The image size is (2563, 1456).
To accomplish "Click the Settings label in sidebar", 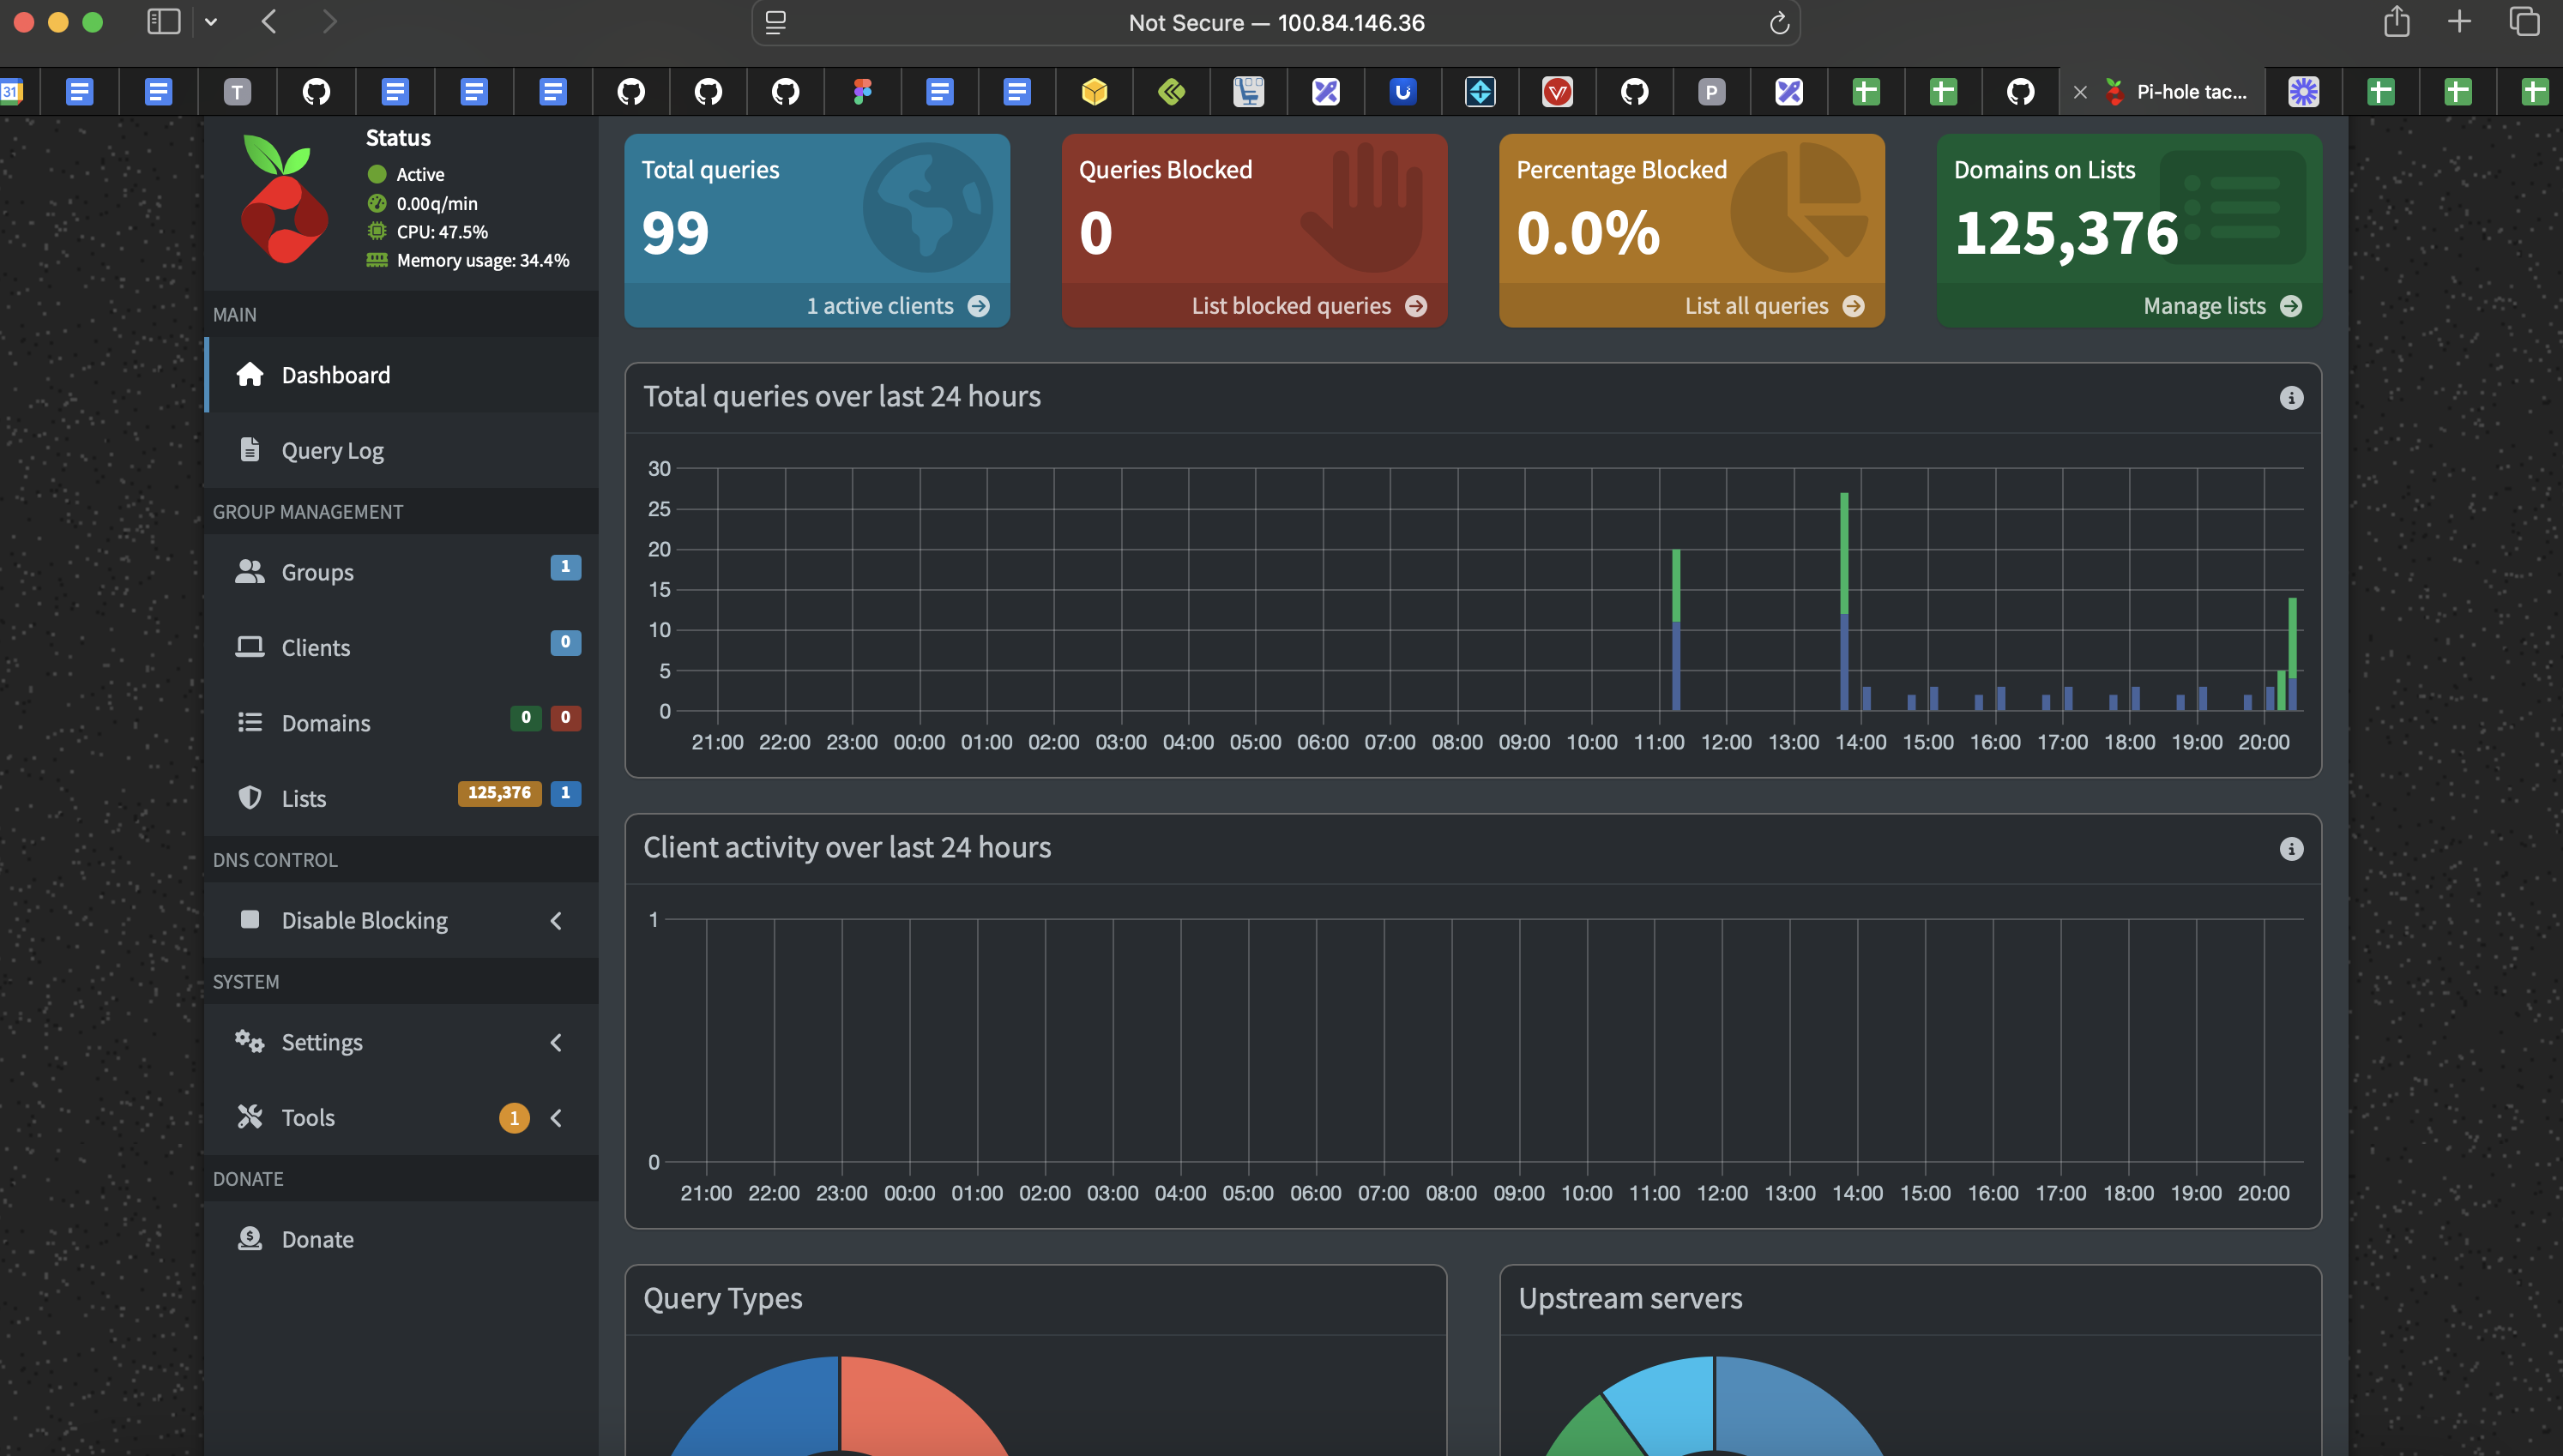I will click(322, 1042).
